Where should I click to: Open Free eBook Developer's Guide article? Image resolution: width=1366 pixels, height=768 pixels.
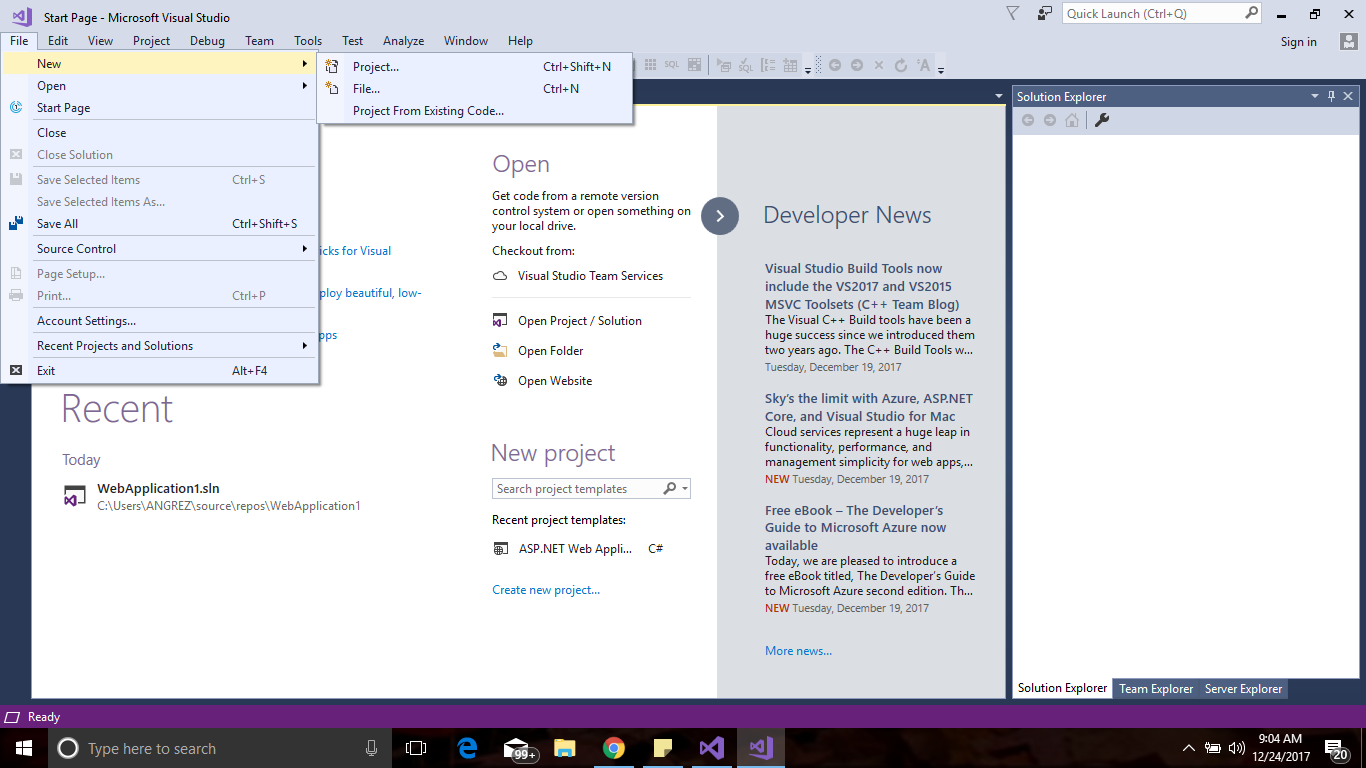tap(856, 528)
